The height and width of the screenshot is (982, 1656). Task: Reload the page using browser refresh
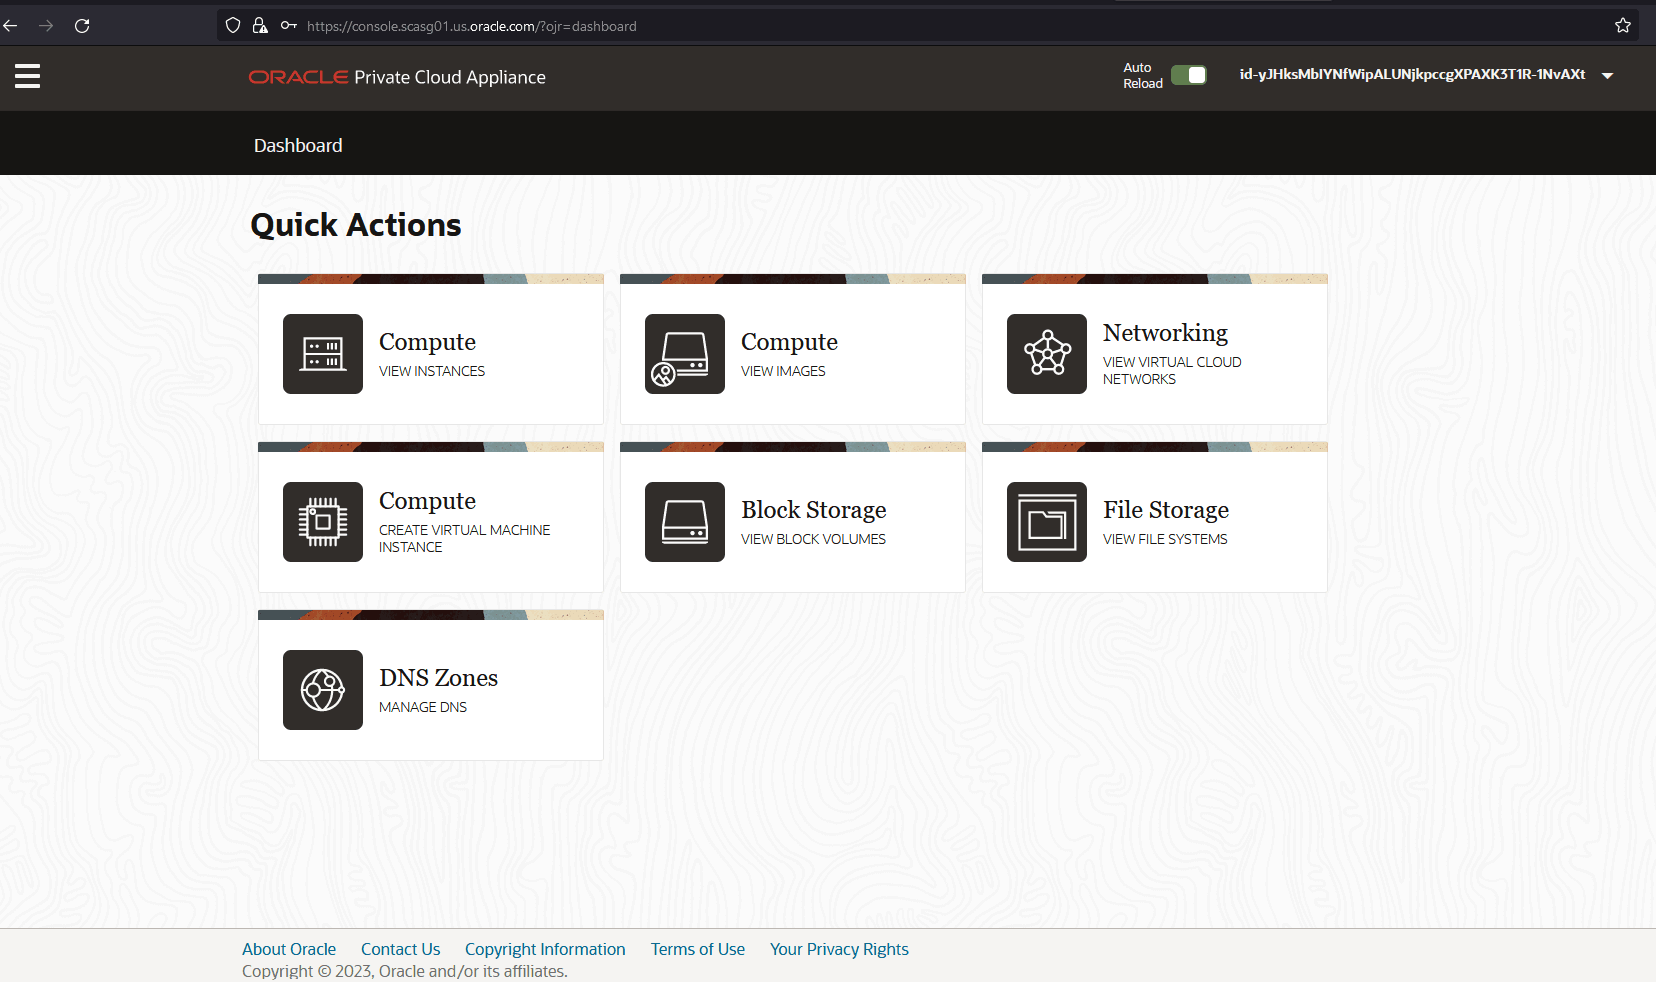(82, 26)
